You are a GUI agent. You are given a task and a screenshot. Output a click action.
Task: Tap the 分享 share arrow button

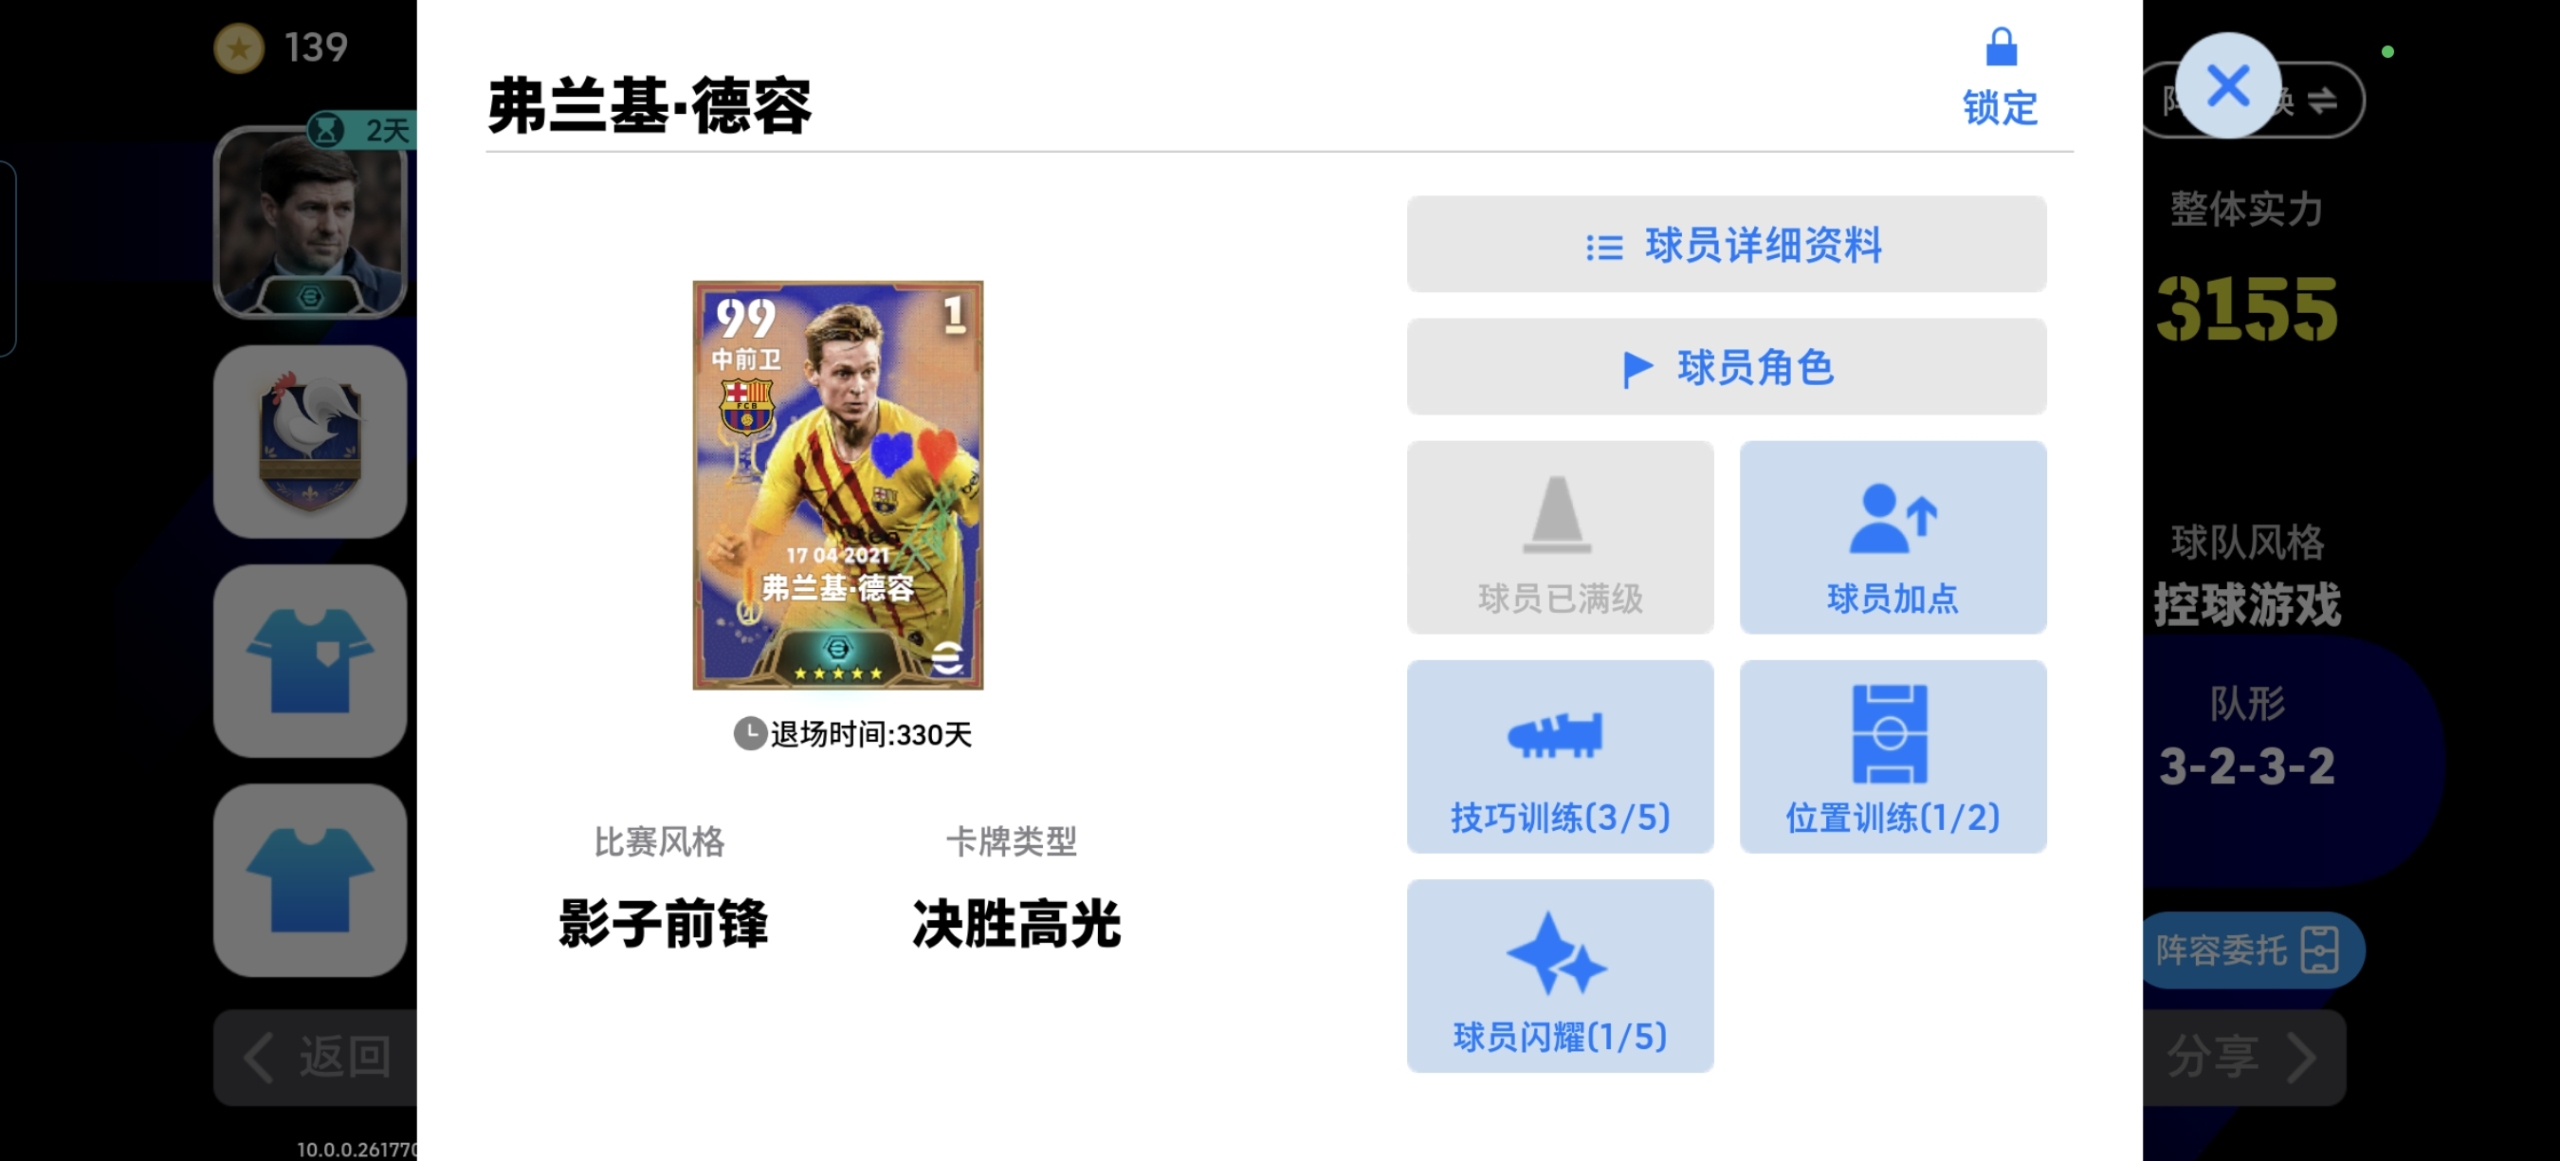click(x=2244, y=1057)
